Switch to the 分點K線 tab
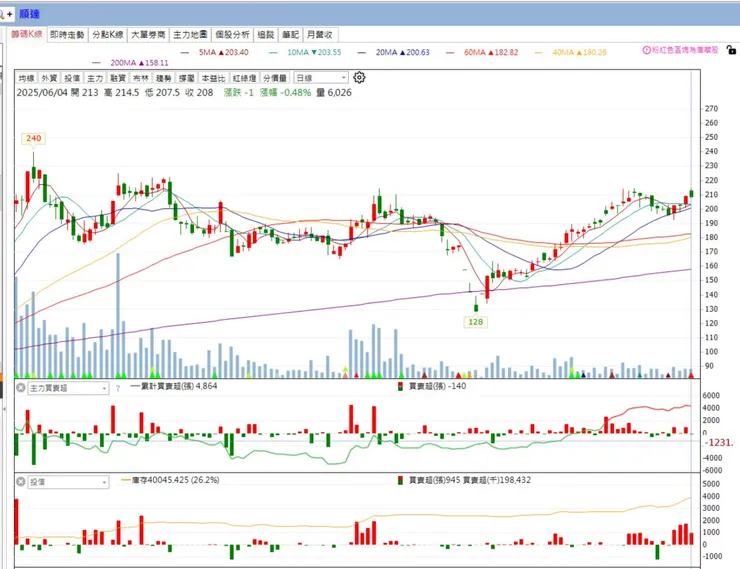Image resolution: width=740 pixels, height=569 pixels. tap(108, 35)
